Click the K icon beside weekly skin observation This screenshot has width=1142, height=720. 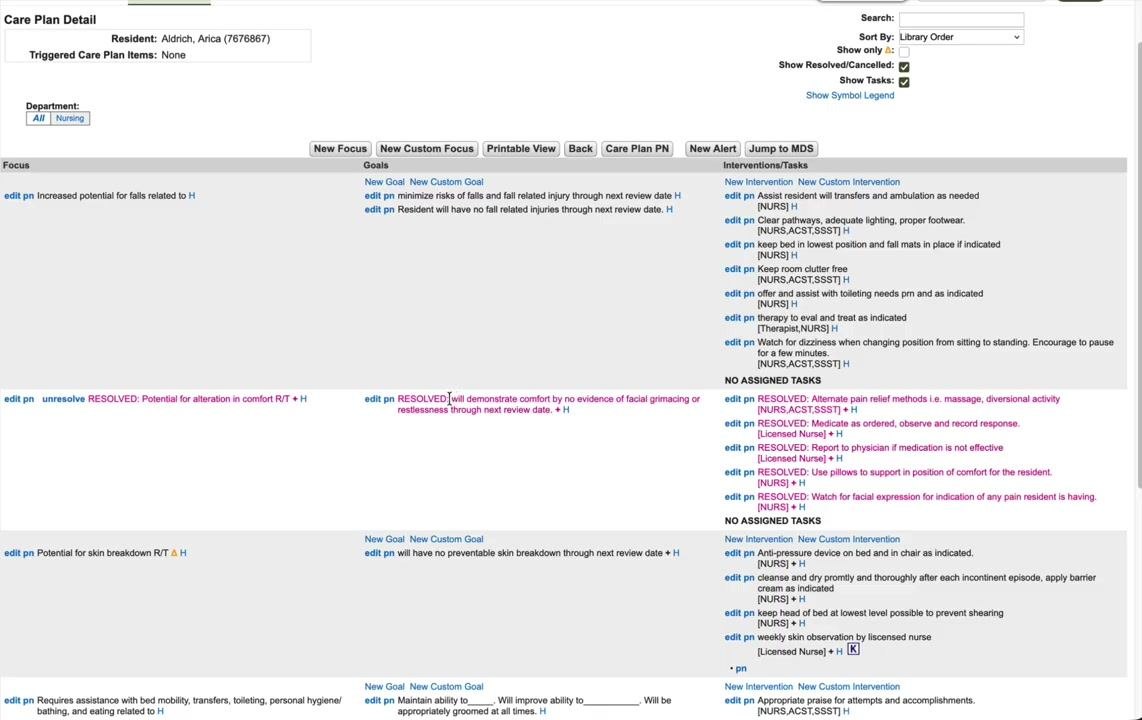click(853, 649)
